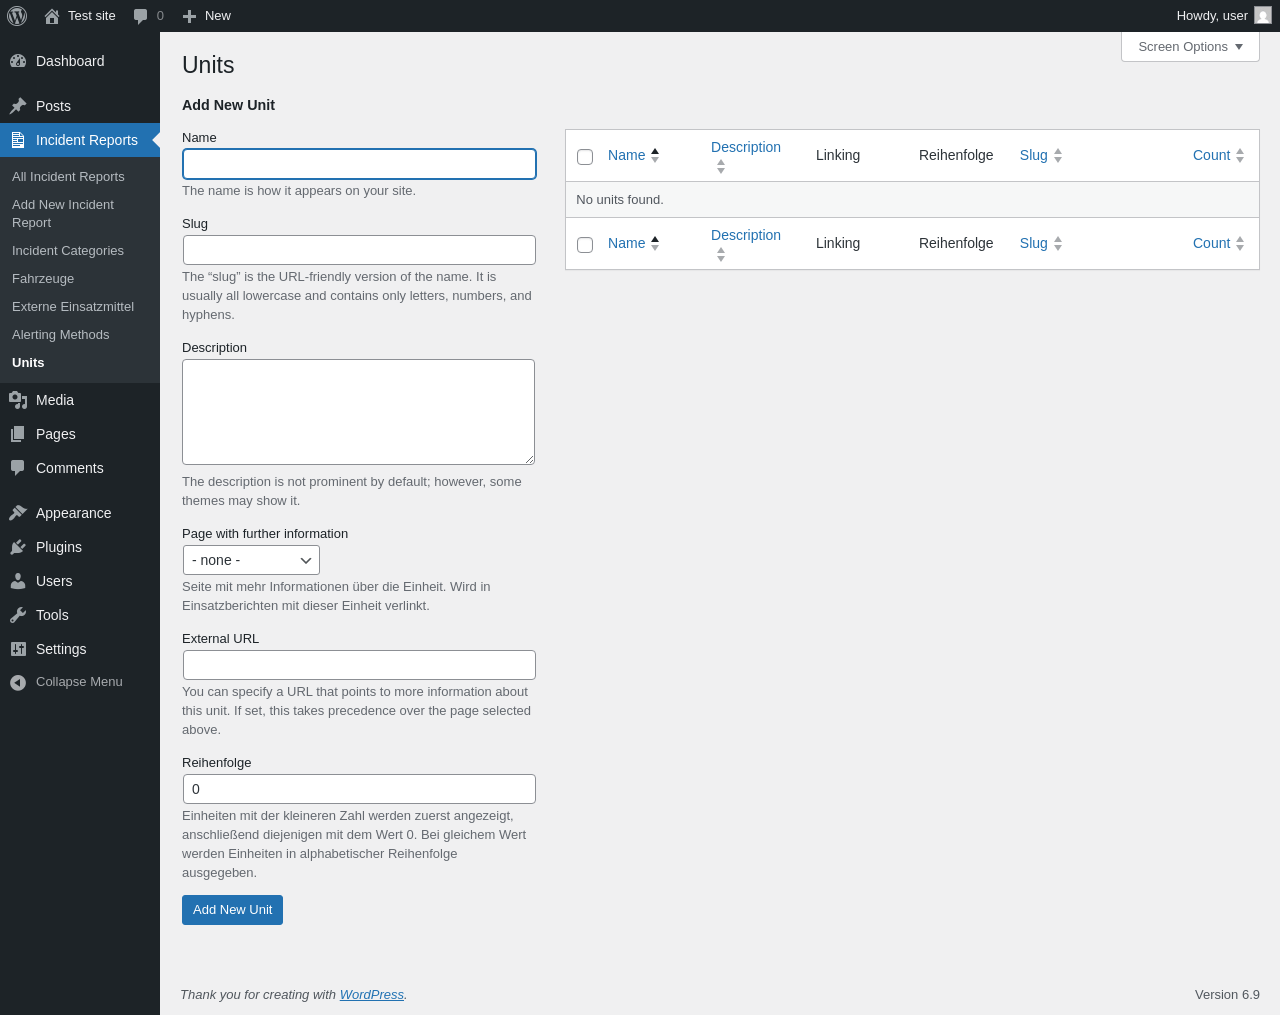This screenshot has height=1015, width=1280.
Task: Click the WordPress logo icon
Action: (17, 16)
